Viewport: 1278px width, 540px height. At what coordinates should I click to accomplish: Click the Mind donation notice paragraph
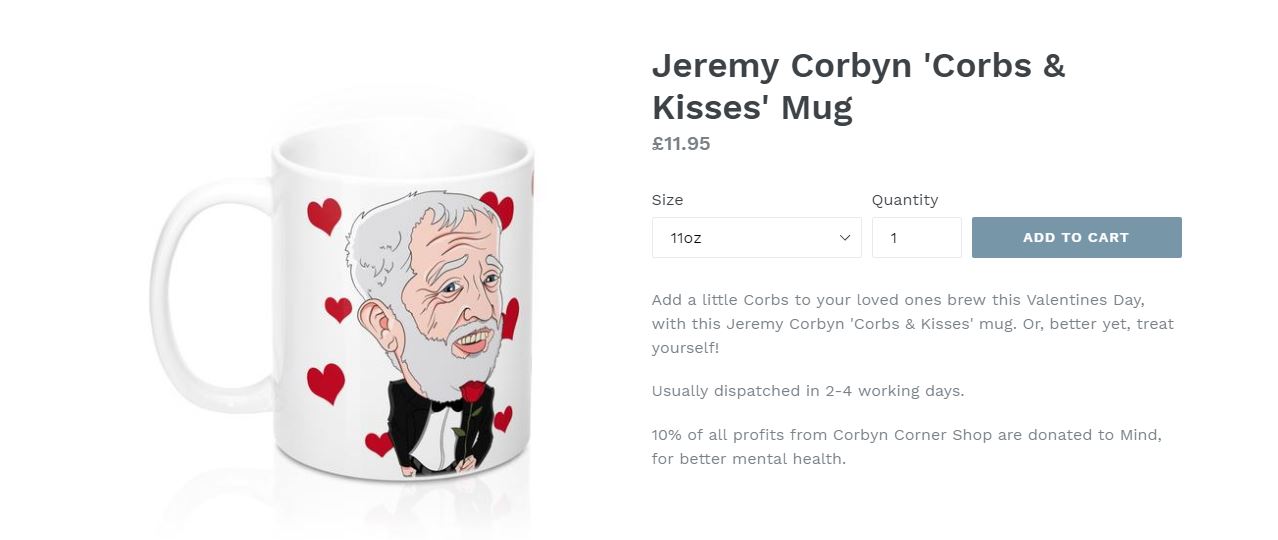tap(906, 447)
